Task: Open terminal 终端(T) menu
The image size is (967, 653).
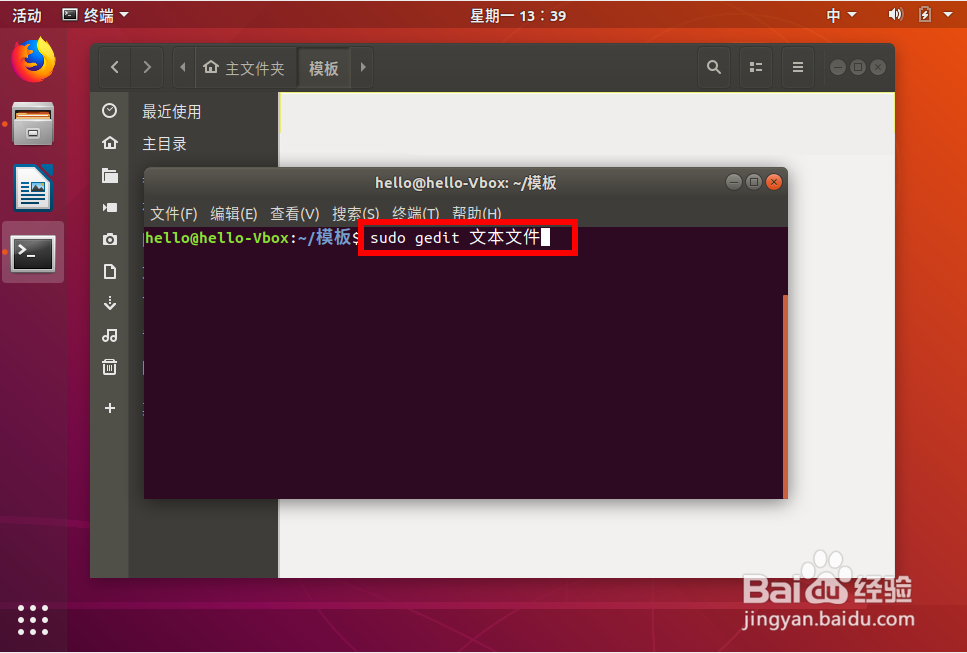Action: point(416,213)
